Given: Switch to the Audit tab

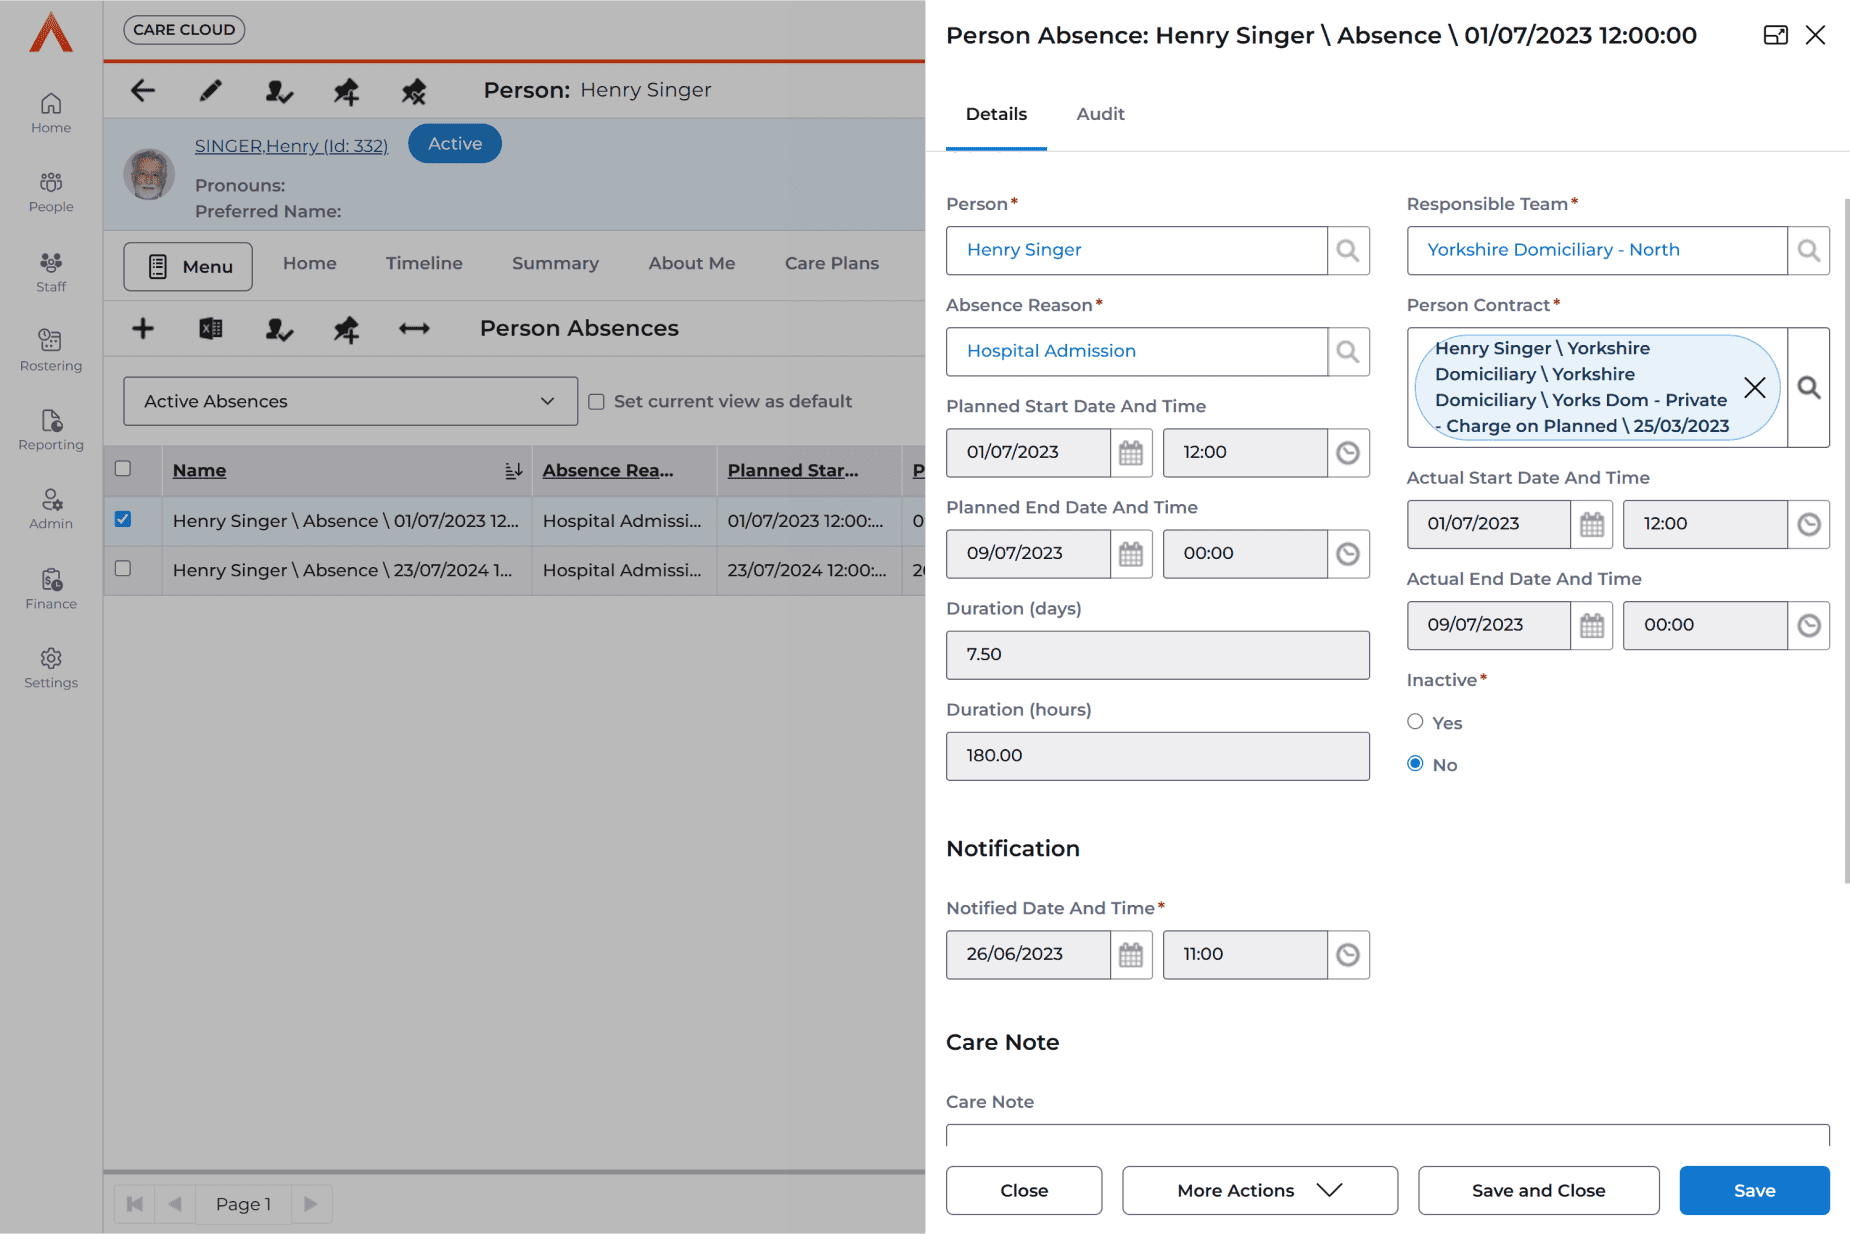Looking at the screenshot, I should pyautogui.click(x=1100, y=114).
